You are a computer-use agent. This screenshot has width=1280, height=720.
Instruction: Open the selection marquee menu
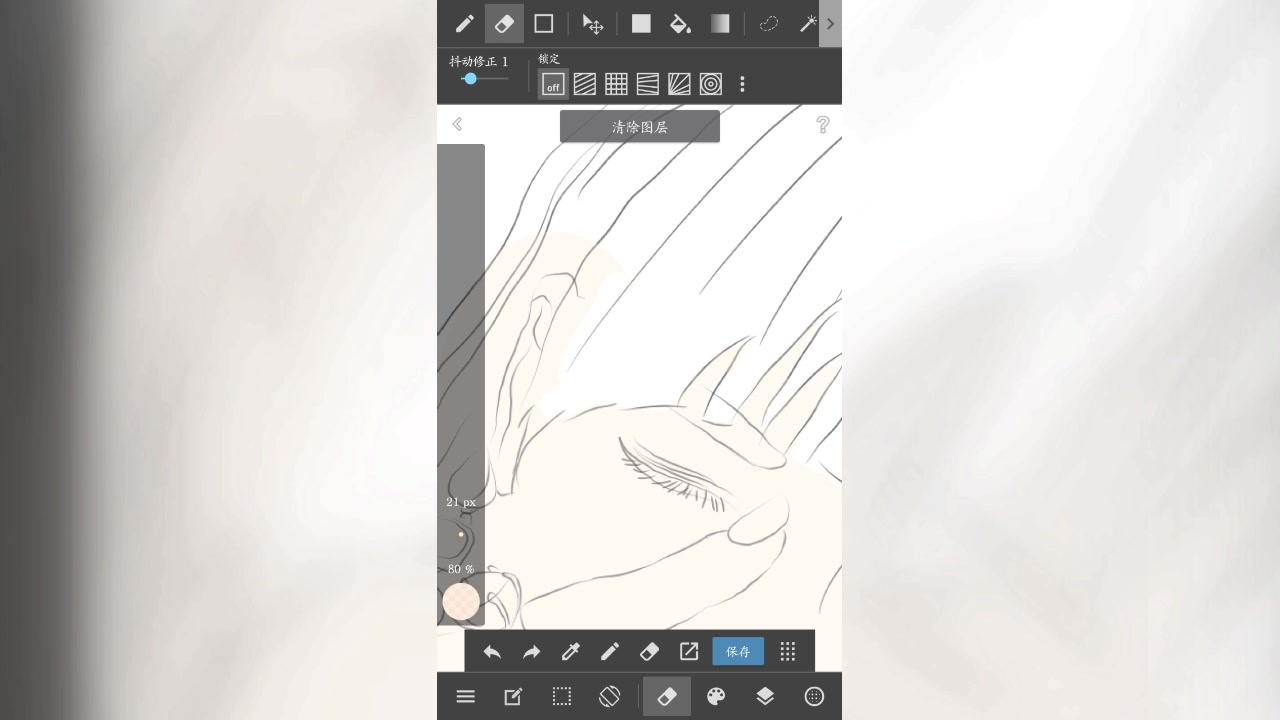(x=562, y=697)
